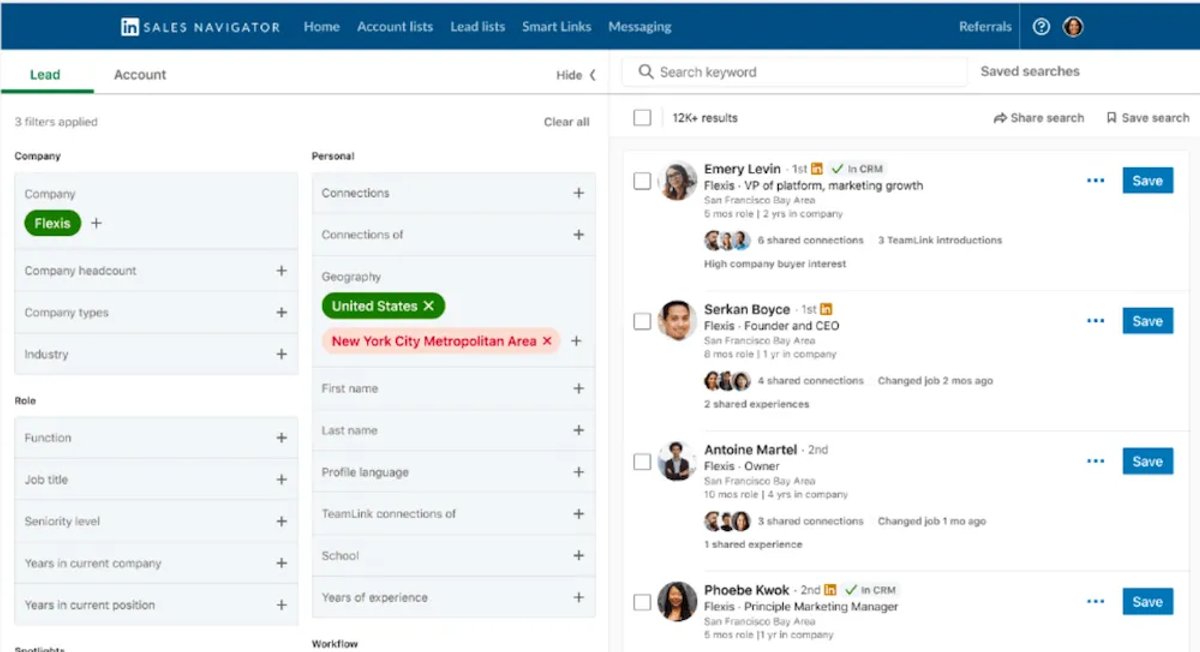This screenshot has width=1200, height=652.
Task: Select Antoine Martel's checkbox
Action: (642, 461)
